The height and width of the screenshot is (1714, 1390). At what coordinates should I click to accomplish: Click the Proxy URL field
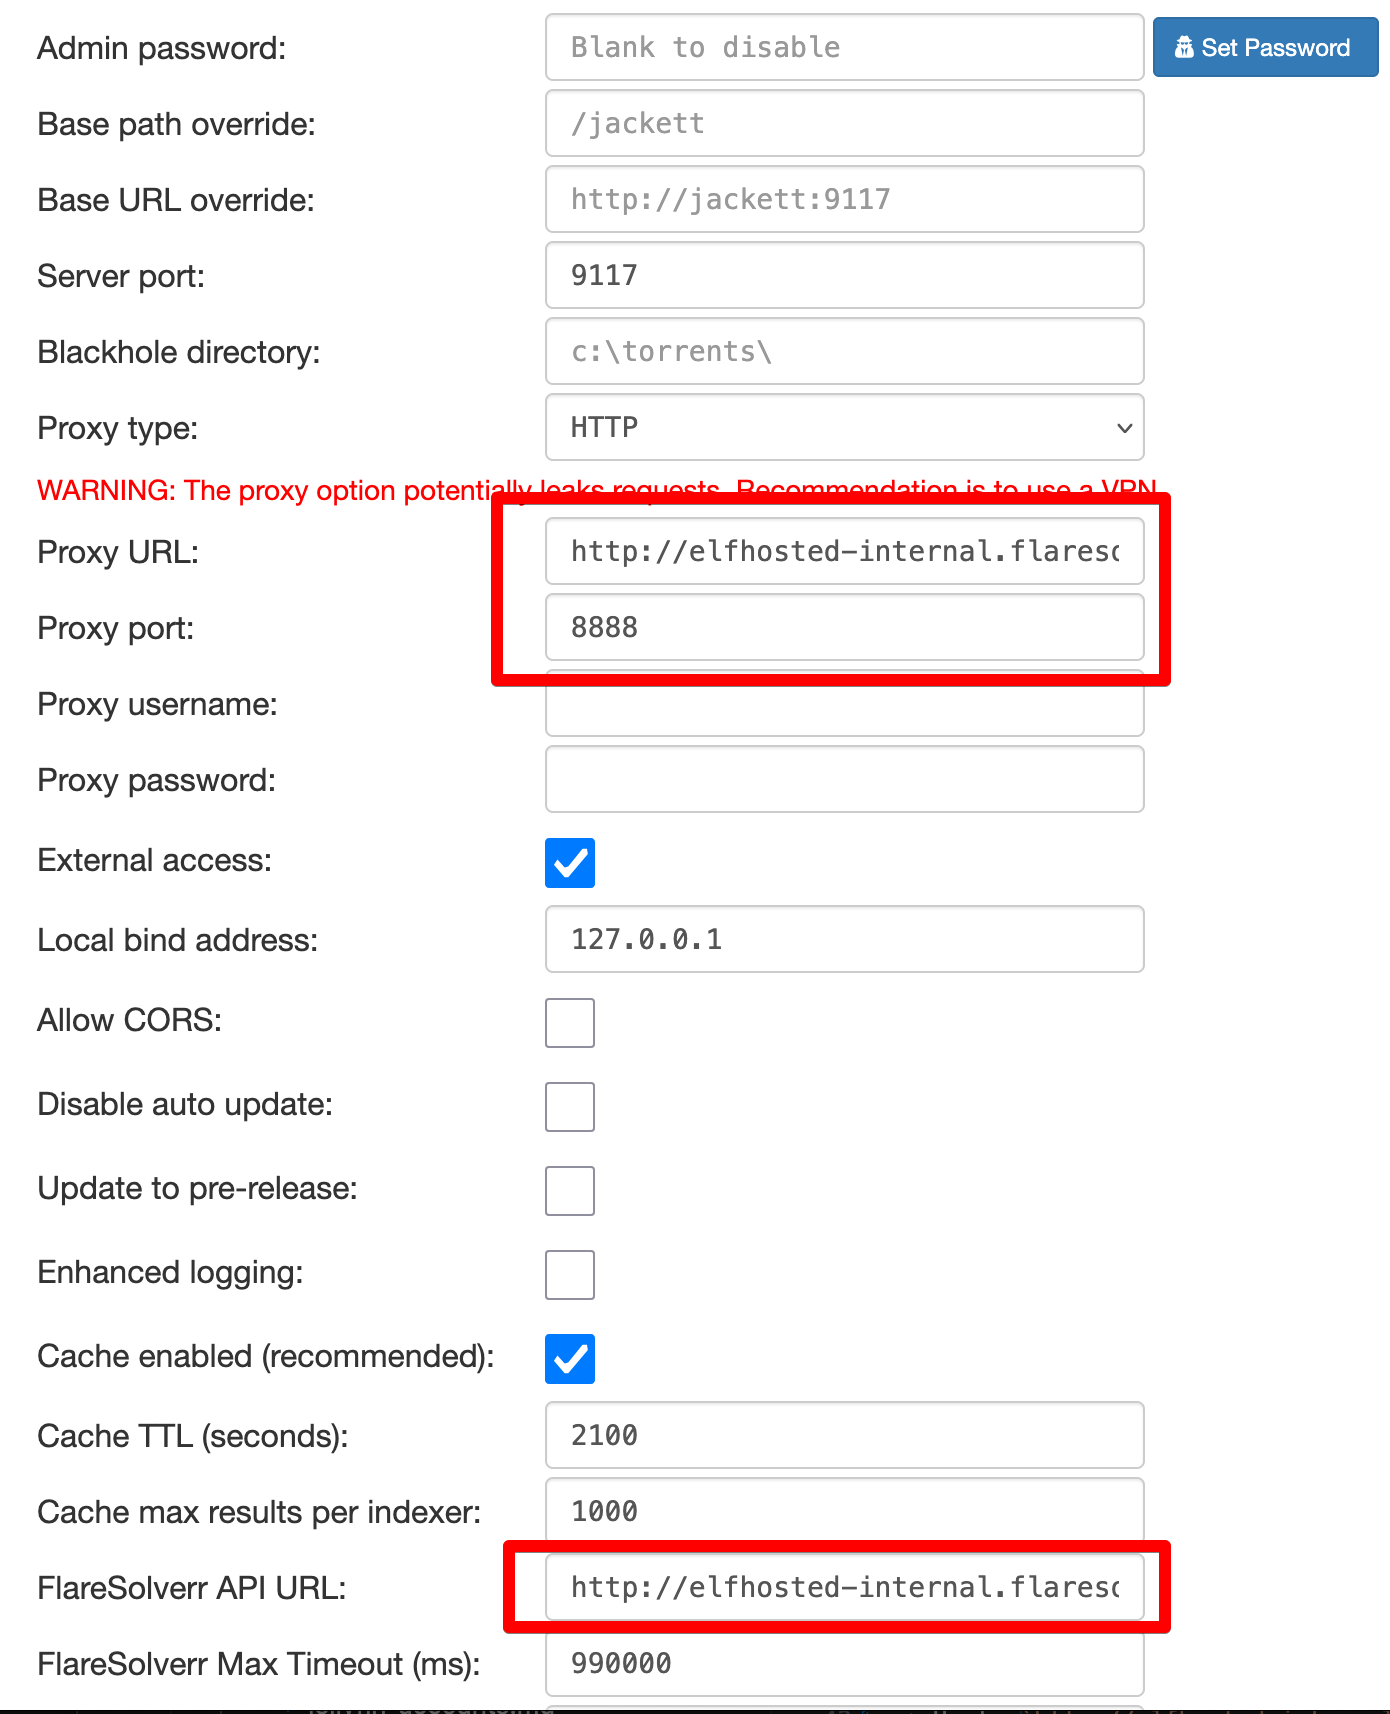coord(844,551)
